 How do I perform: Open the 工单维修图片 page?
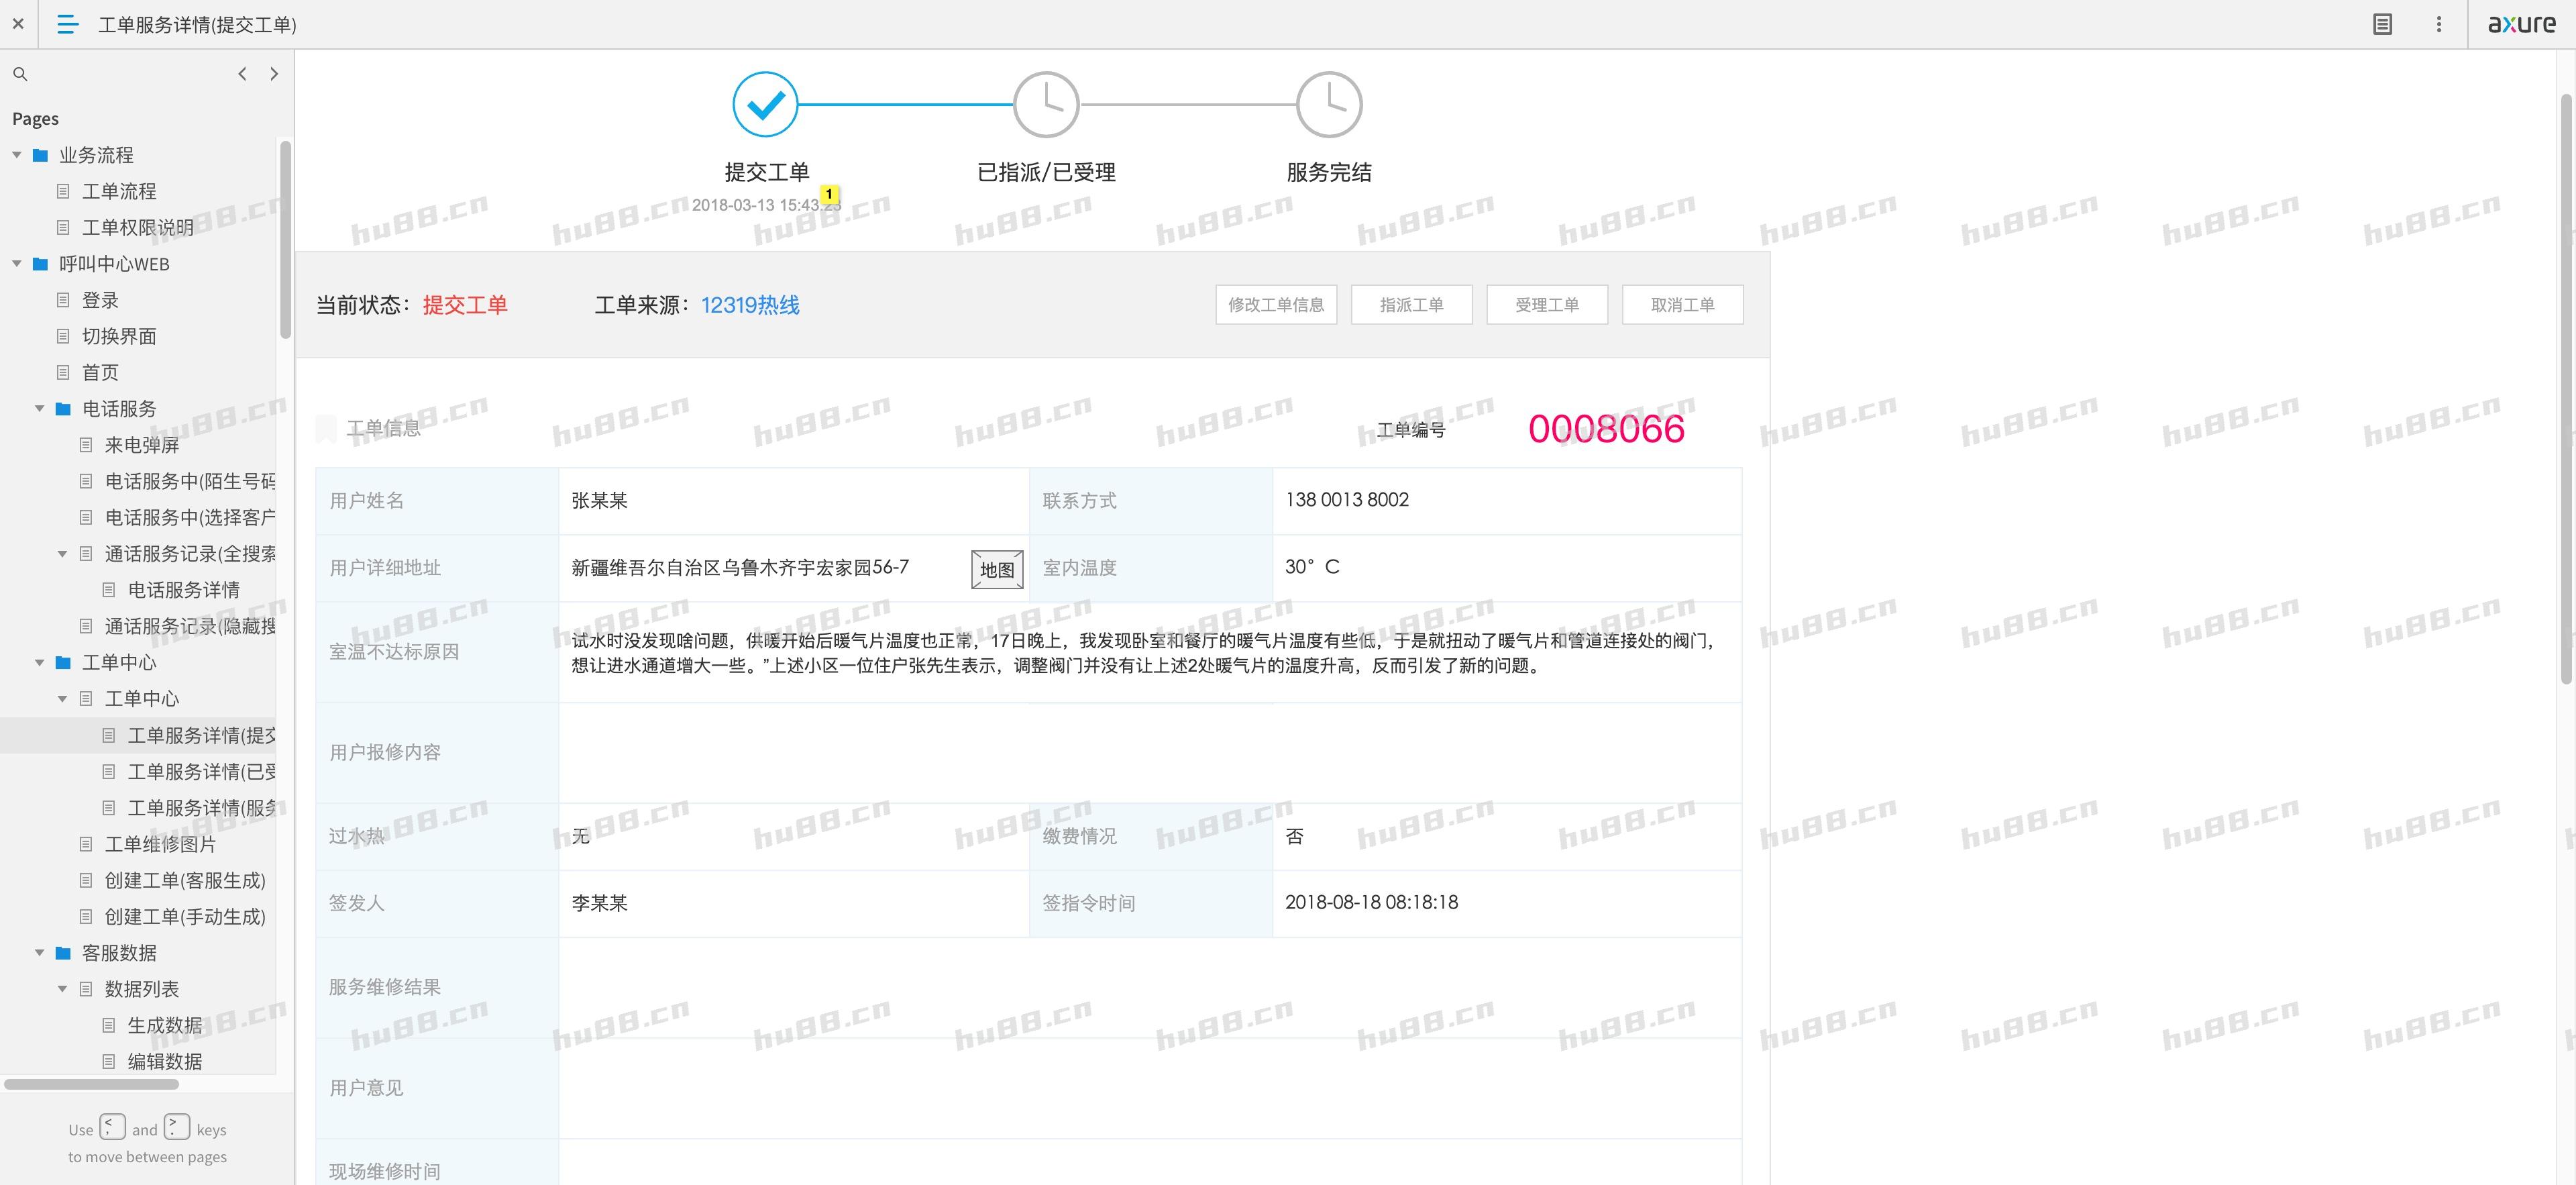(x=160, y=844)
